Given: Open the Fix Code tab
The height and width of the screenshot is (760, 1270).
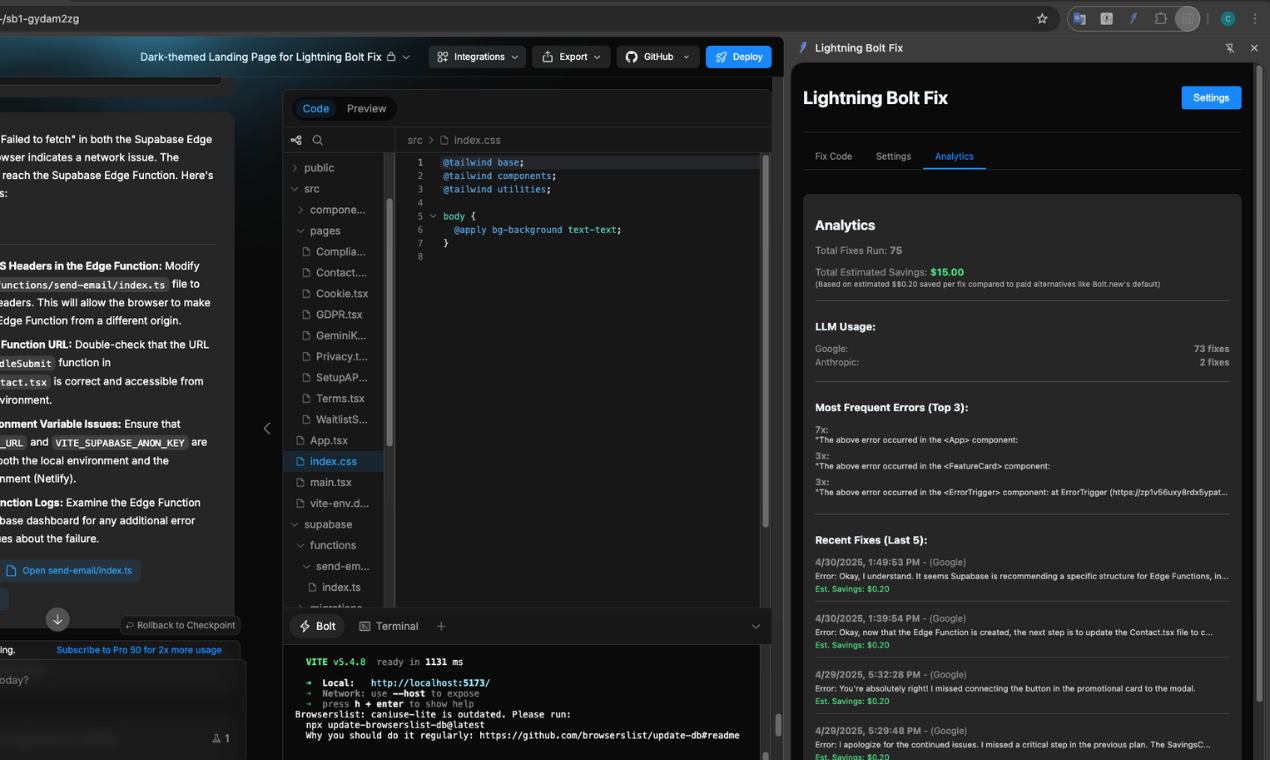Looking at the screenshot, I should tap(833, 157).
